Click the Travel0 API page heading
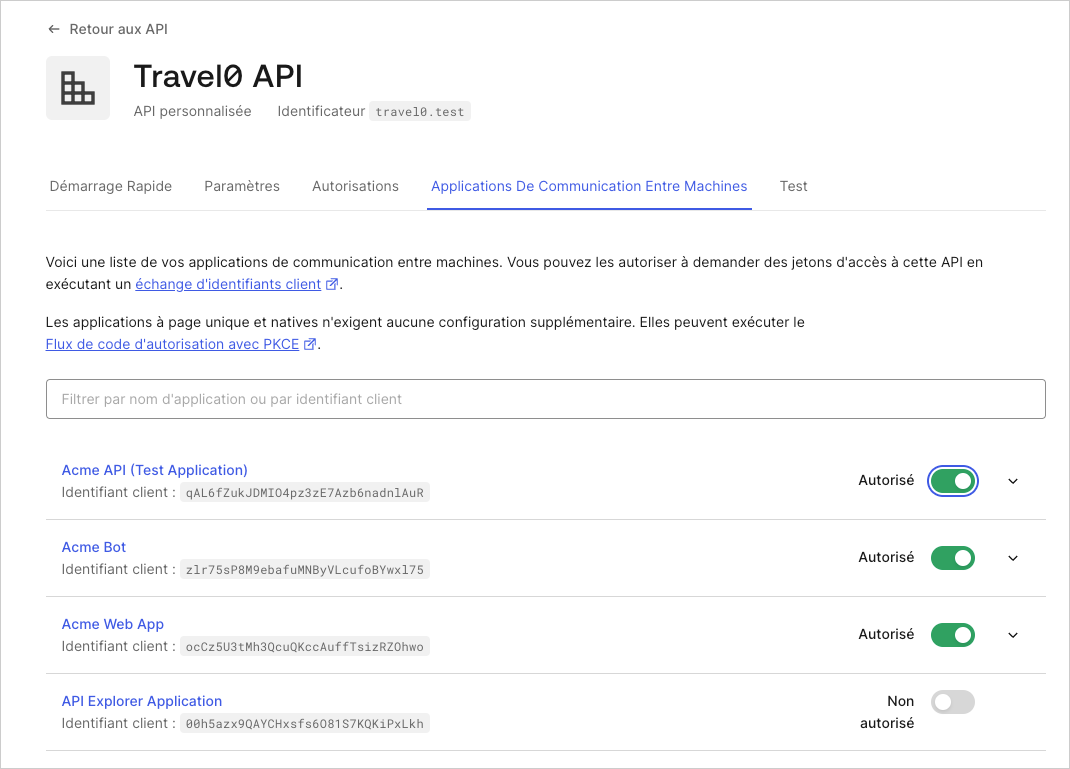This screenshot has height=769, width=1070. click(218, 76)
